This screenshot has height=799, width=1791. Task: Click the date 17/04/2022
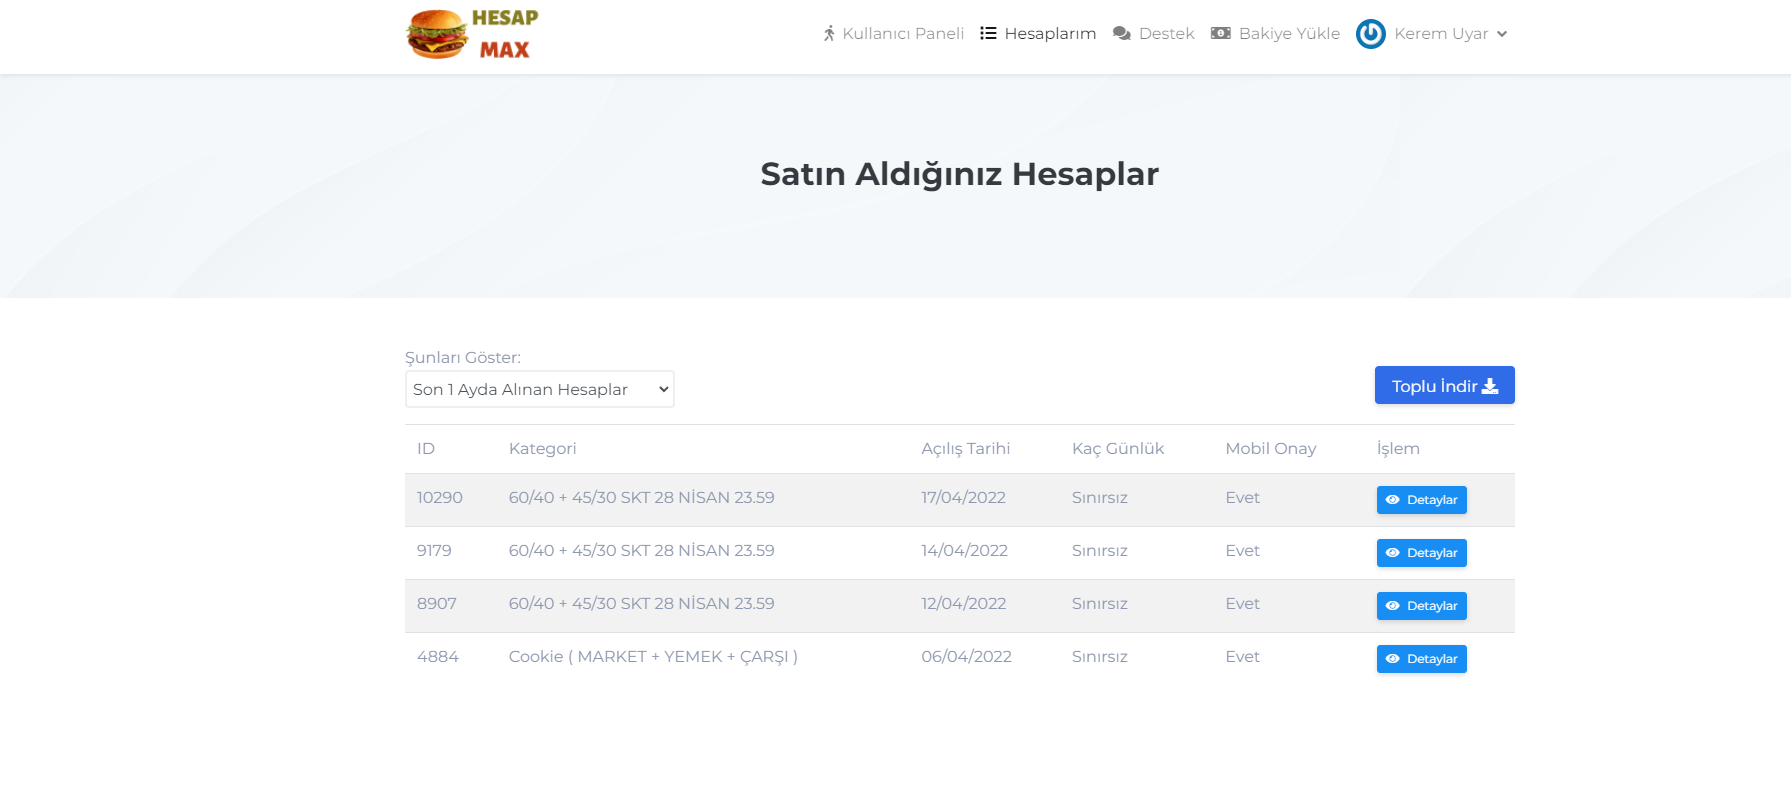coord(964,498)
